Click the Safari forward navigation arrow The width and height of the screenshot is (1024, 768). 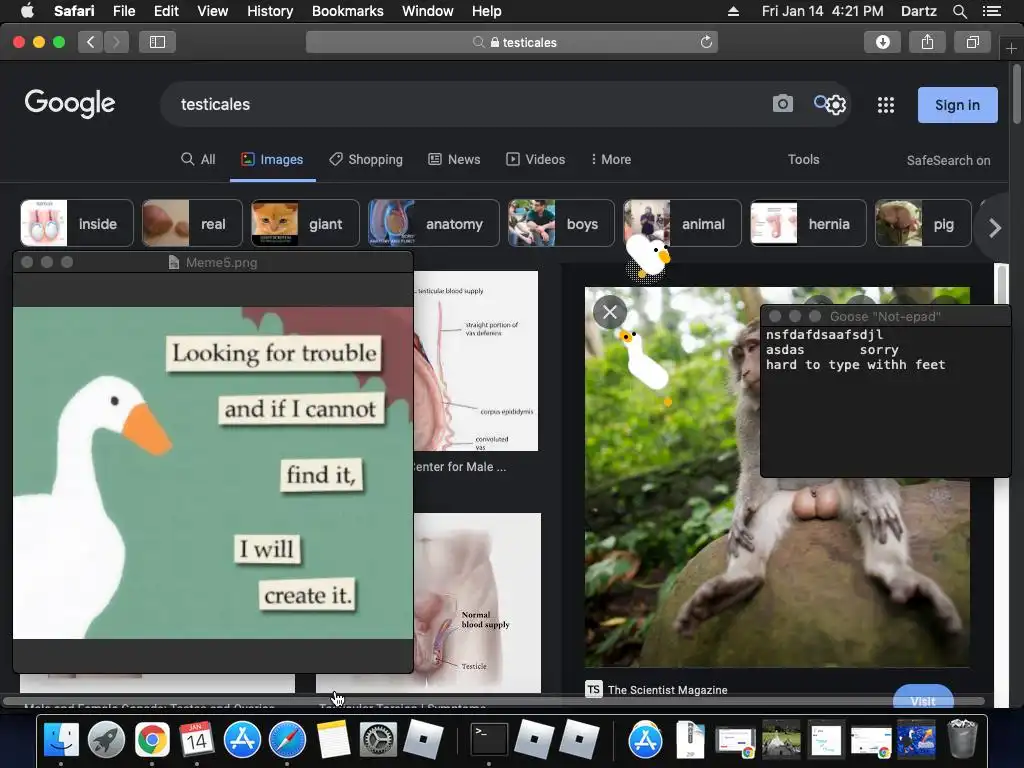pos(116,42)
